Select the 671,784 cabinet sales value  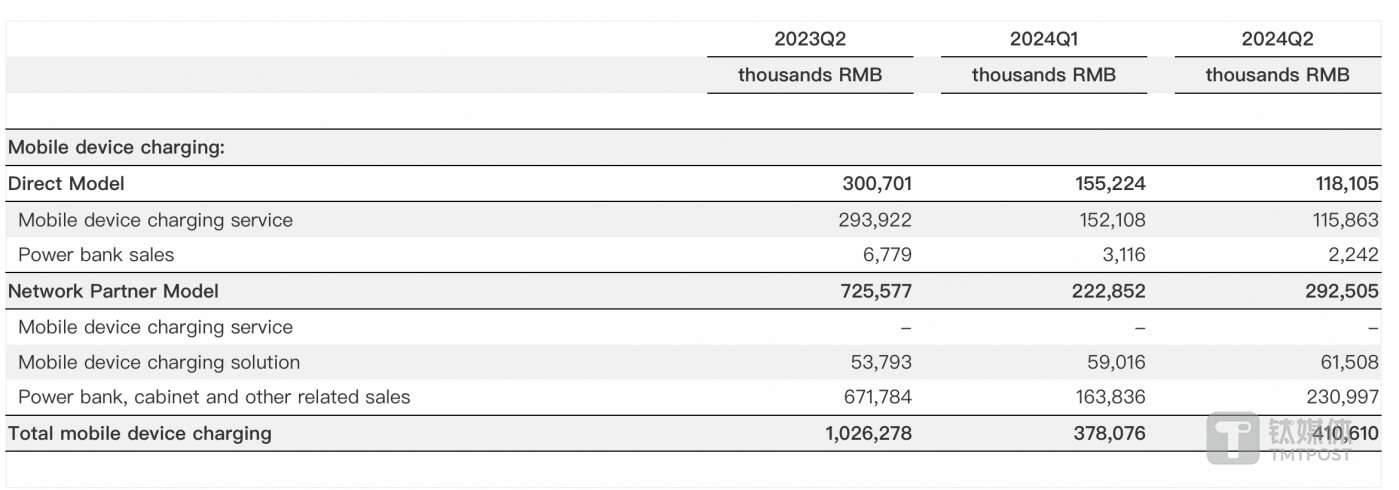[877, 397]
